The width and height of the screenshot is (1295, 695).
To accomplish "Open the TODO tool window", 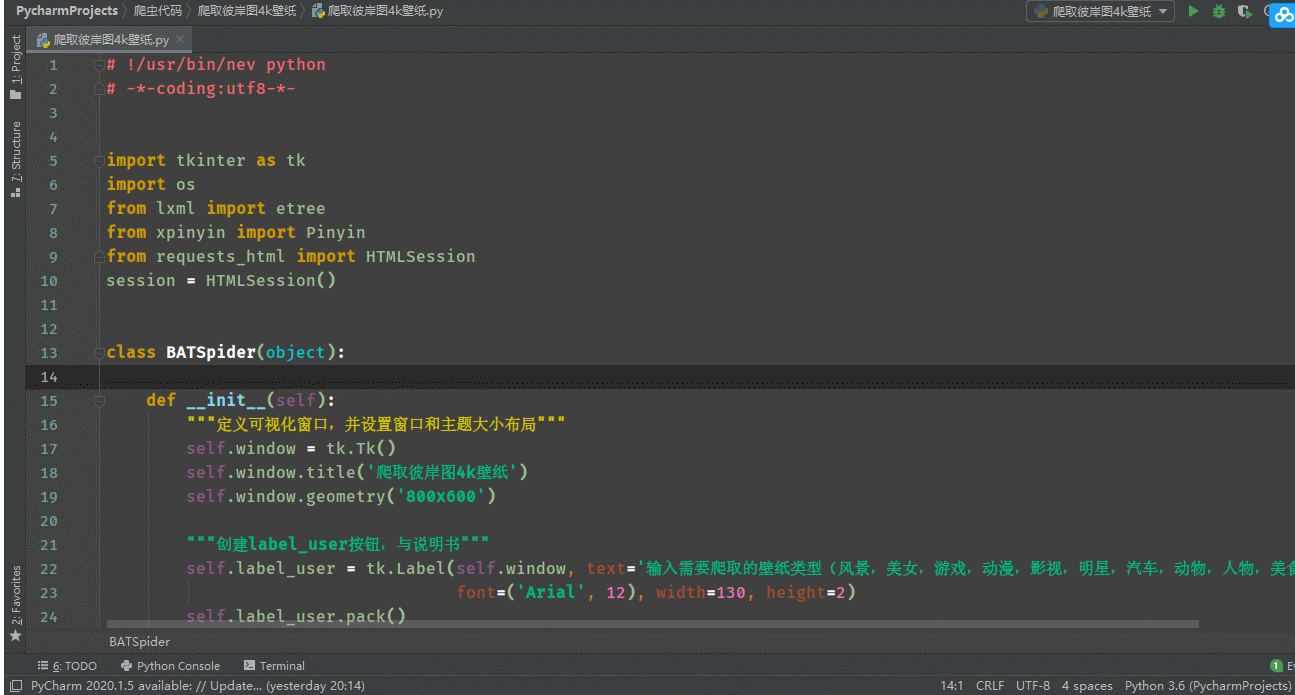I will (x=67, y=665).
